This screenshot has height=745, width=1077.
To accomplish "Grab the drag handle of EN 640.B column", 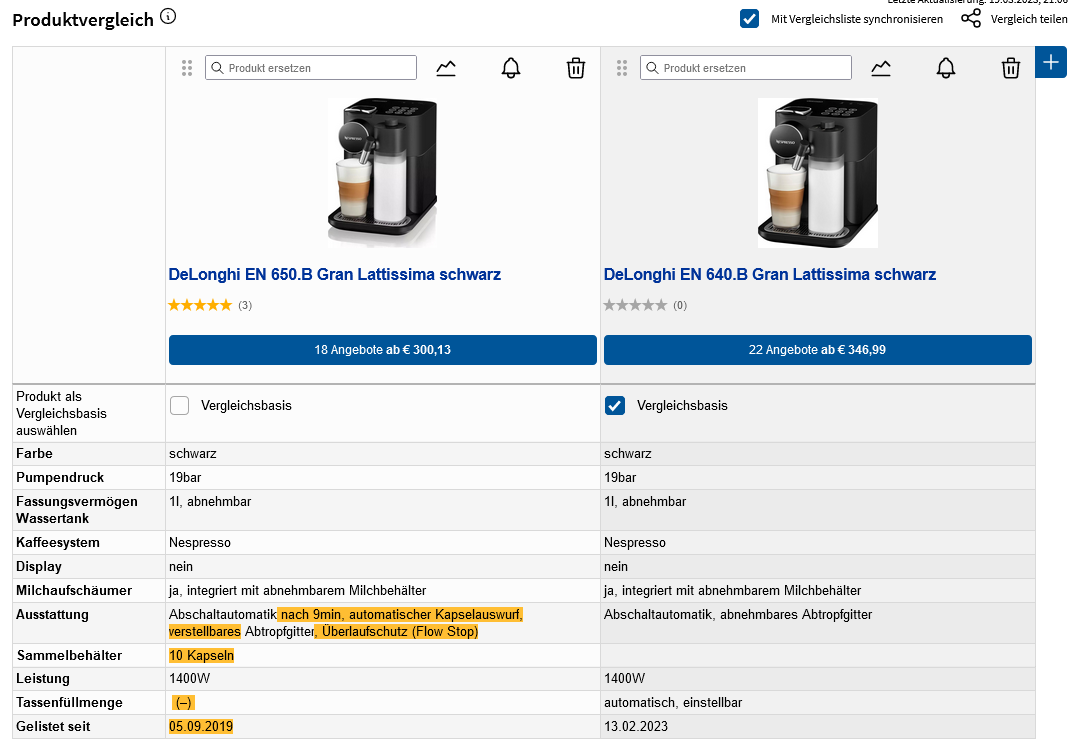I will point(622,68).
